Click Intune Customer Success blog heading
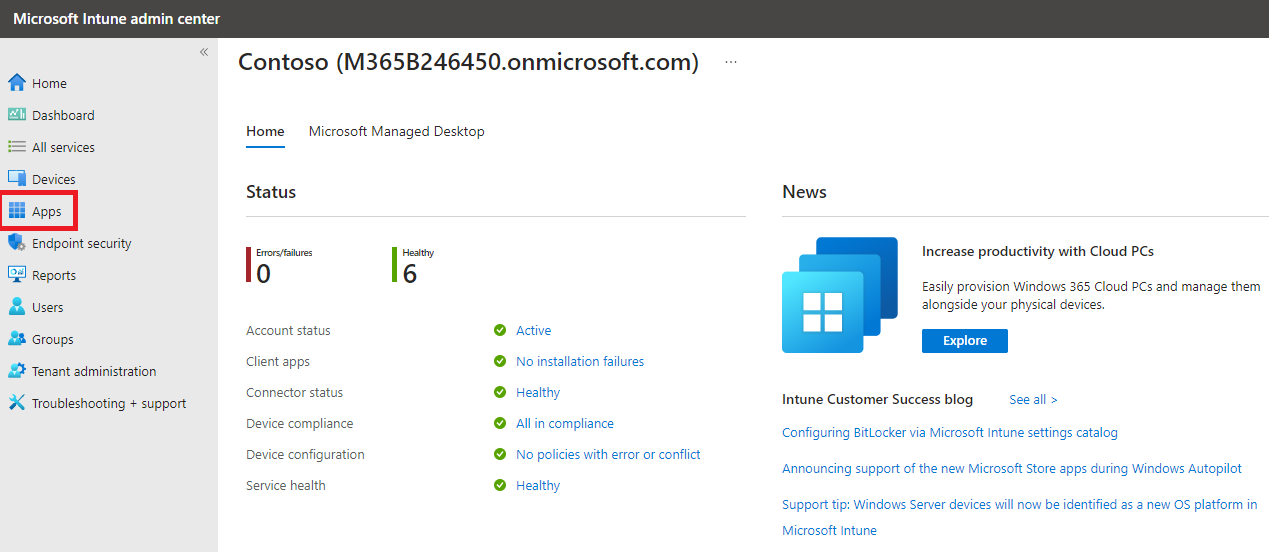 point(877,399)
